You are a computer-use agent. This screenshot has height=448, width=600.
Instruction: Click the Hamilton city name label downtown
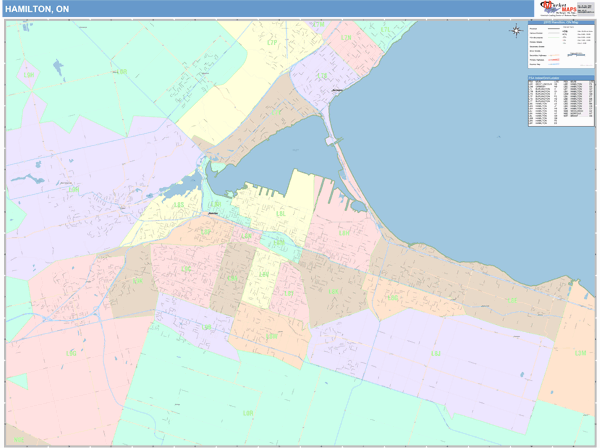point(213,213)
